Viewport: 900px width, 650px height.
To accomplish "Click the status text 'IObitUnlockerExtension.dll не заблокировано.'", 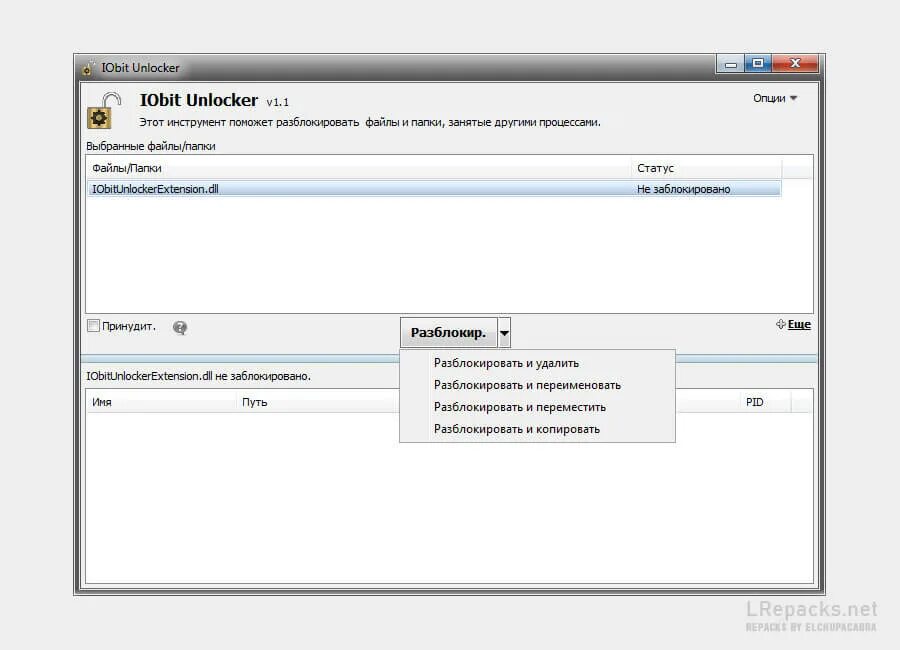I will coord(199,376).
